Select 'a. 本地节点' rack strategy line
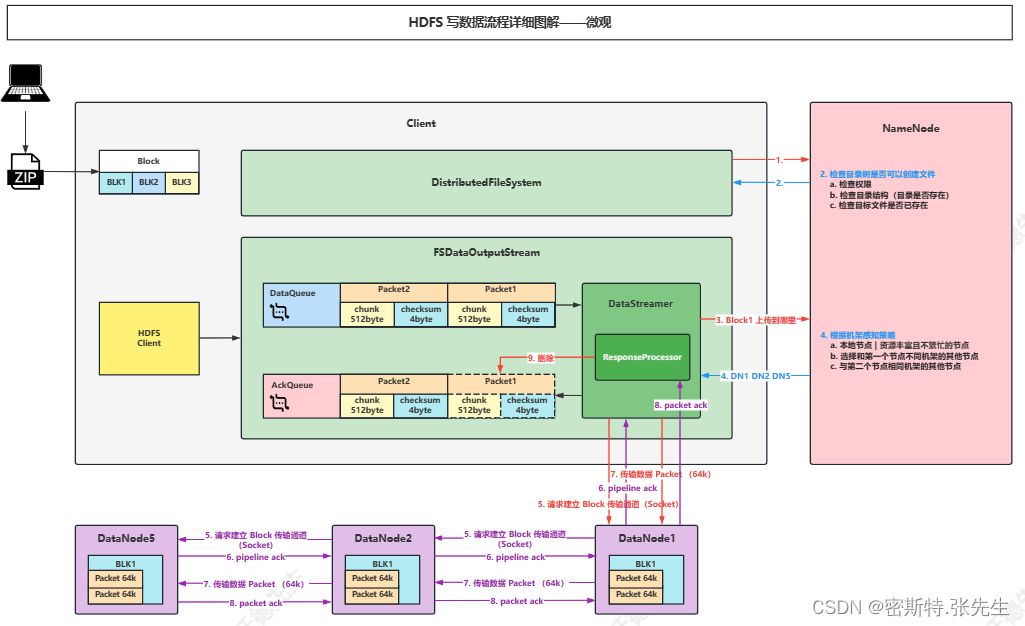The width and height of the screenshot is (1025, 626). [899, 346]
